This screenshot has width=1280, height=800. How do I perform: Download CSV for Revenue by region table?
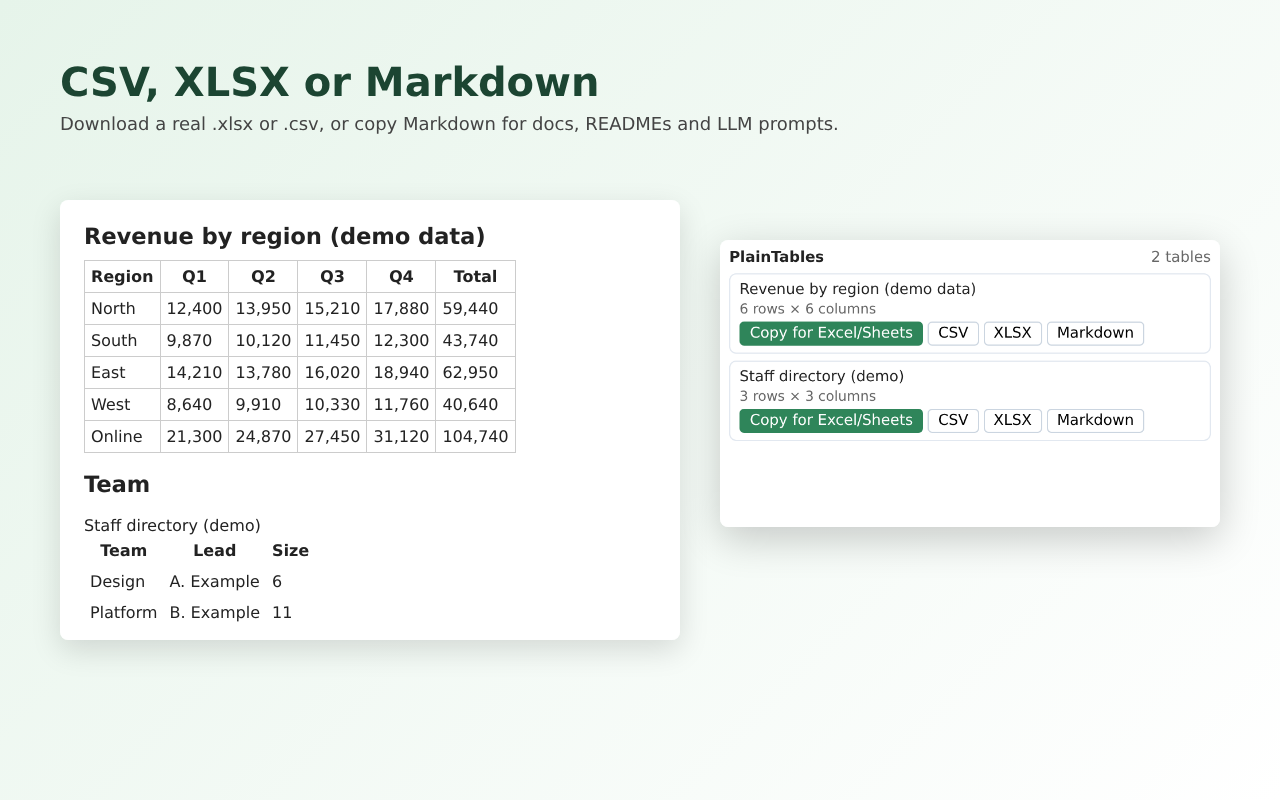[x=953, y=333]
